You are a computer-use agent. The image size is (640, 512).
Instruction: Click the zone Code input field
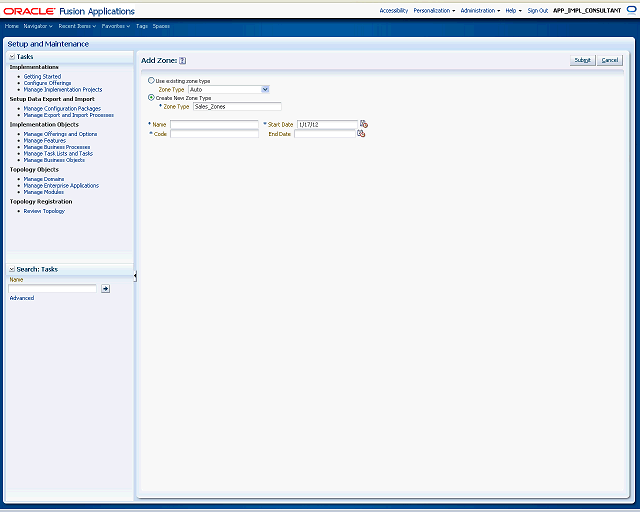click(x=214, y=134)
